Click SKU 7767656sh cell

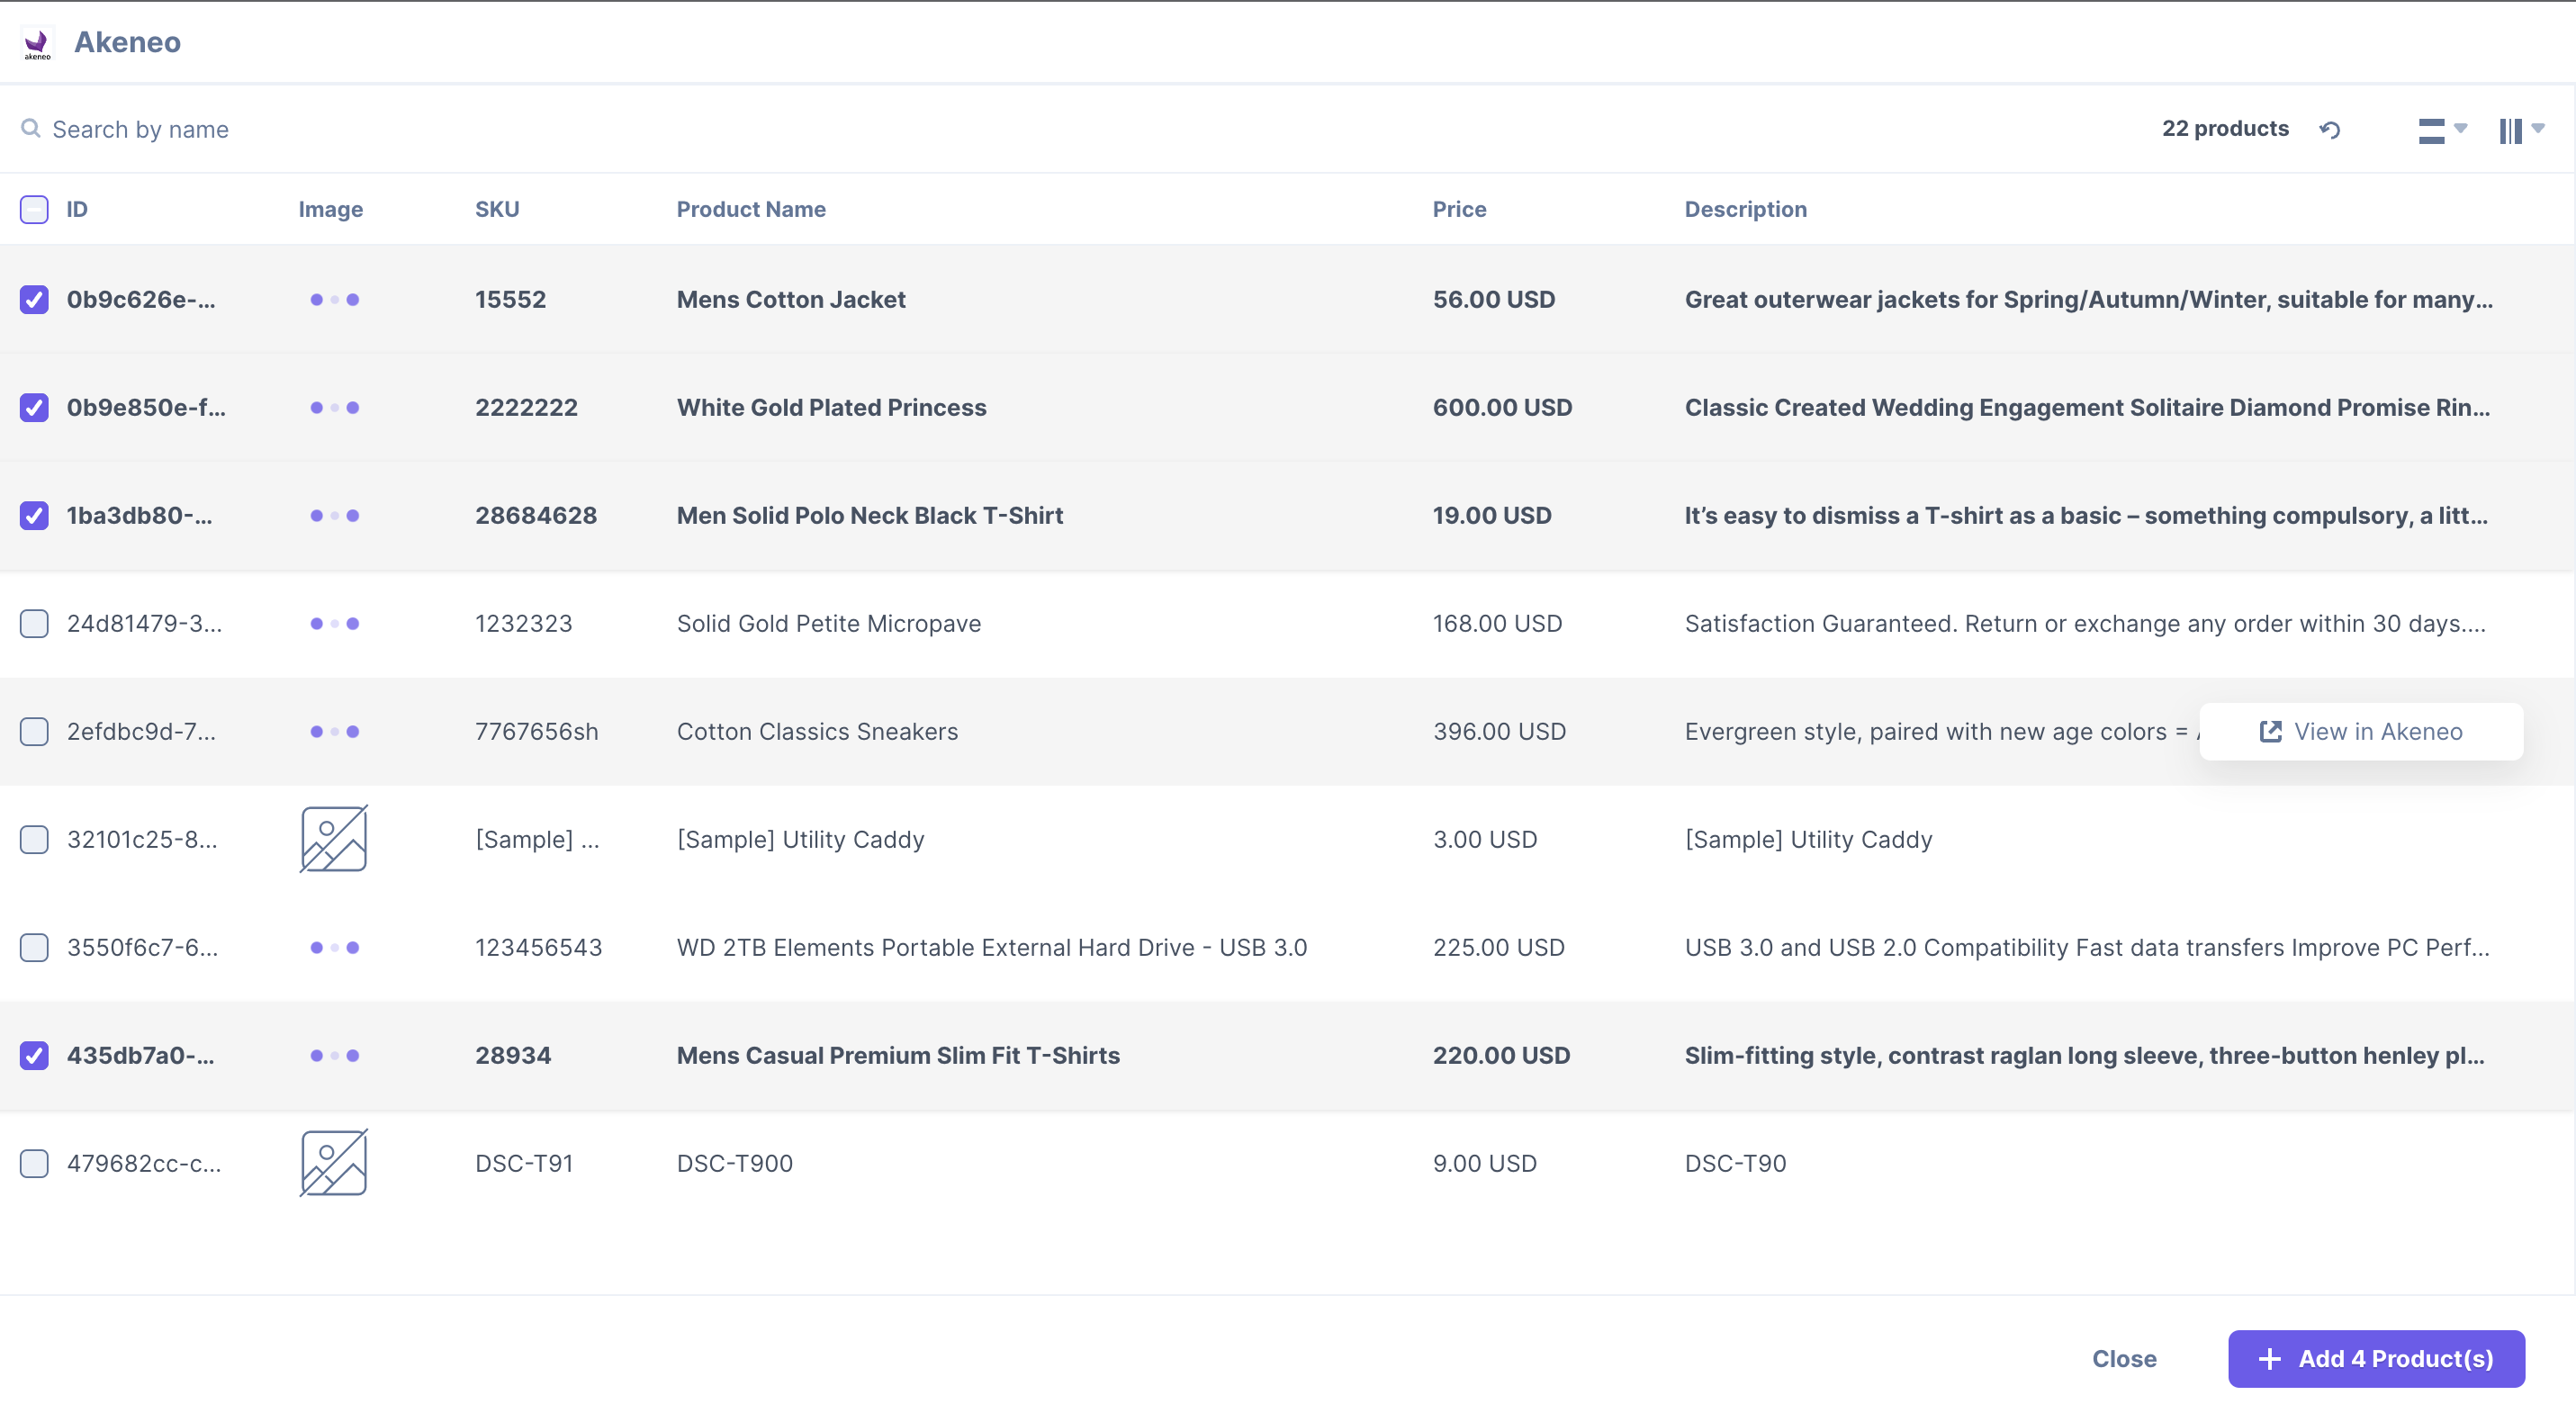pyautogui.click(x=536, y=731)
